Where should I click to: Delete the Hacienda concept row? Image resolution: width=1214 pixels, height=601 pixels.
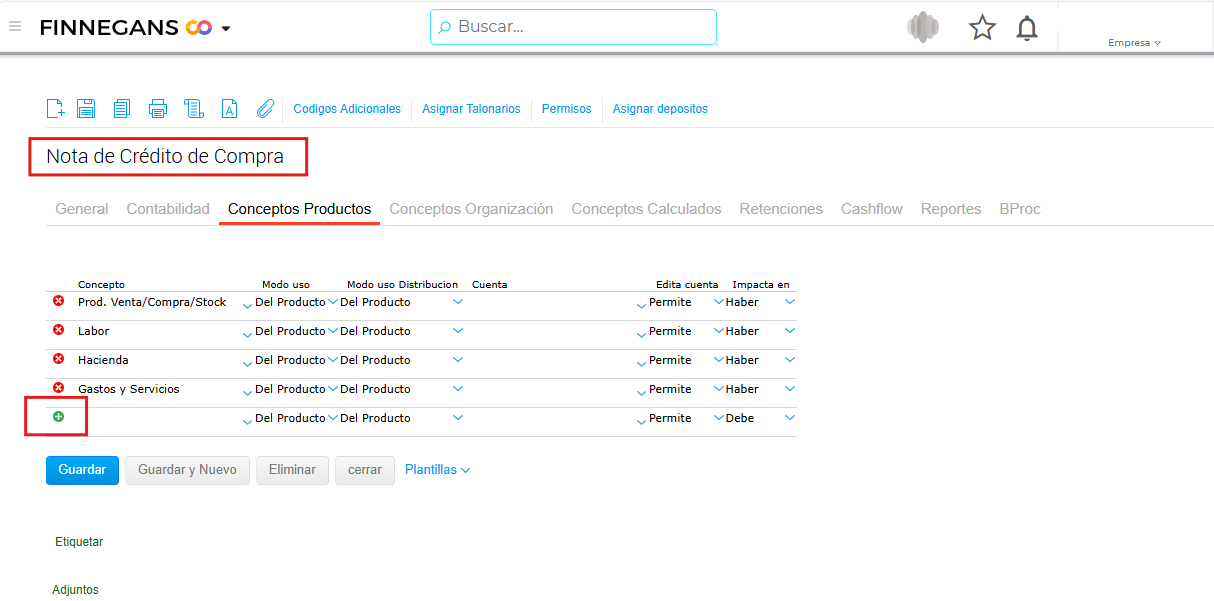(x=58, y=359)
